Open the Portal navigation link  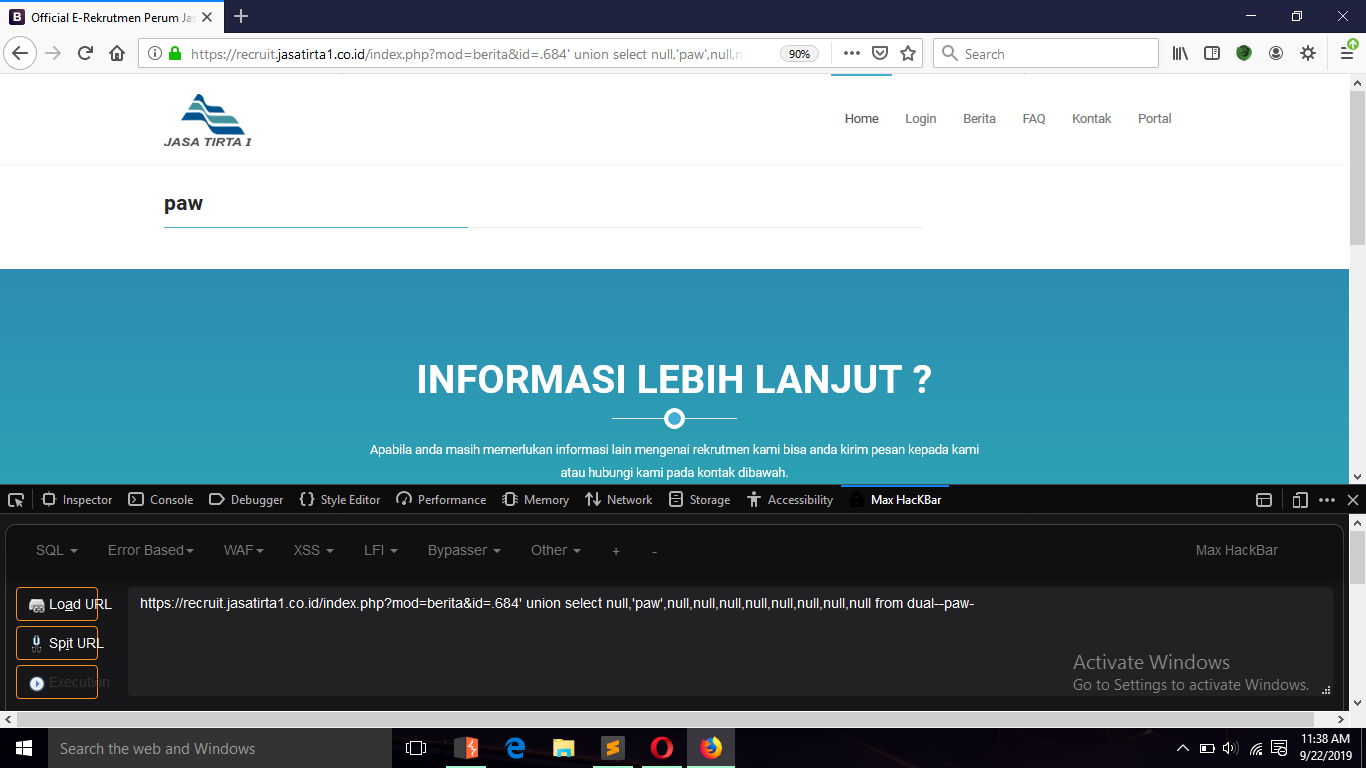pos(1154,119)
